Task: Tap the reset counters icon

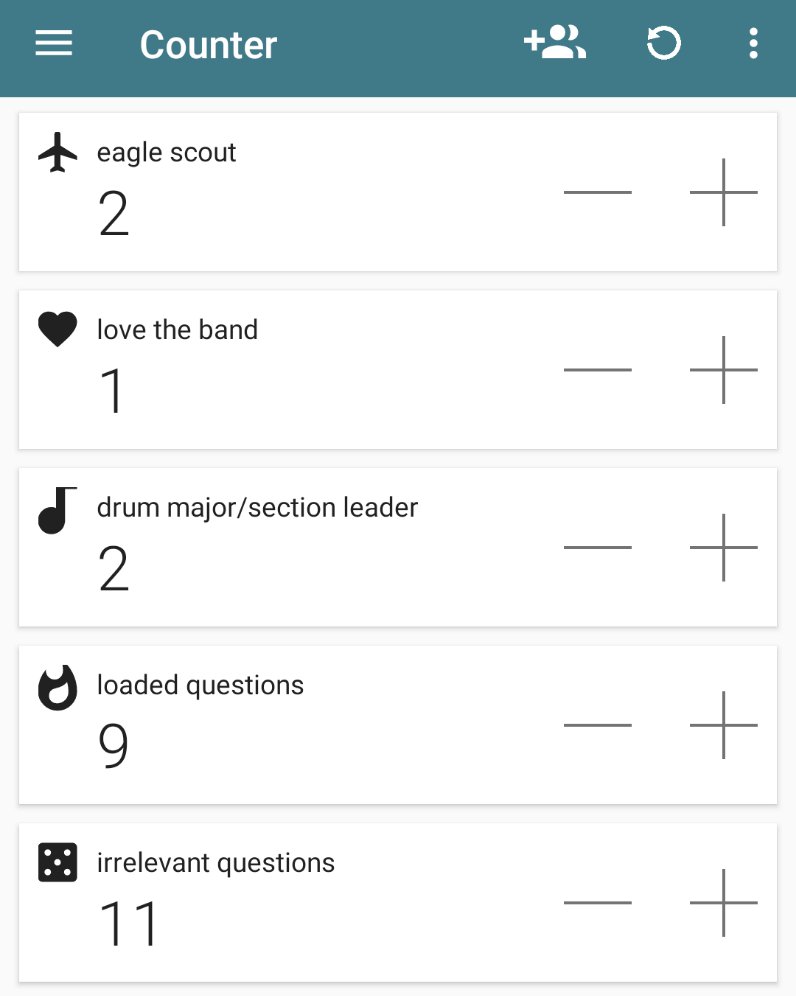Action: click(664, 44)
